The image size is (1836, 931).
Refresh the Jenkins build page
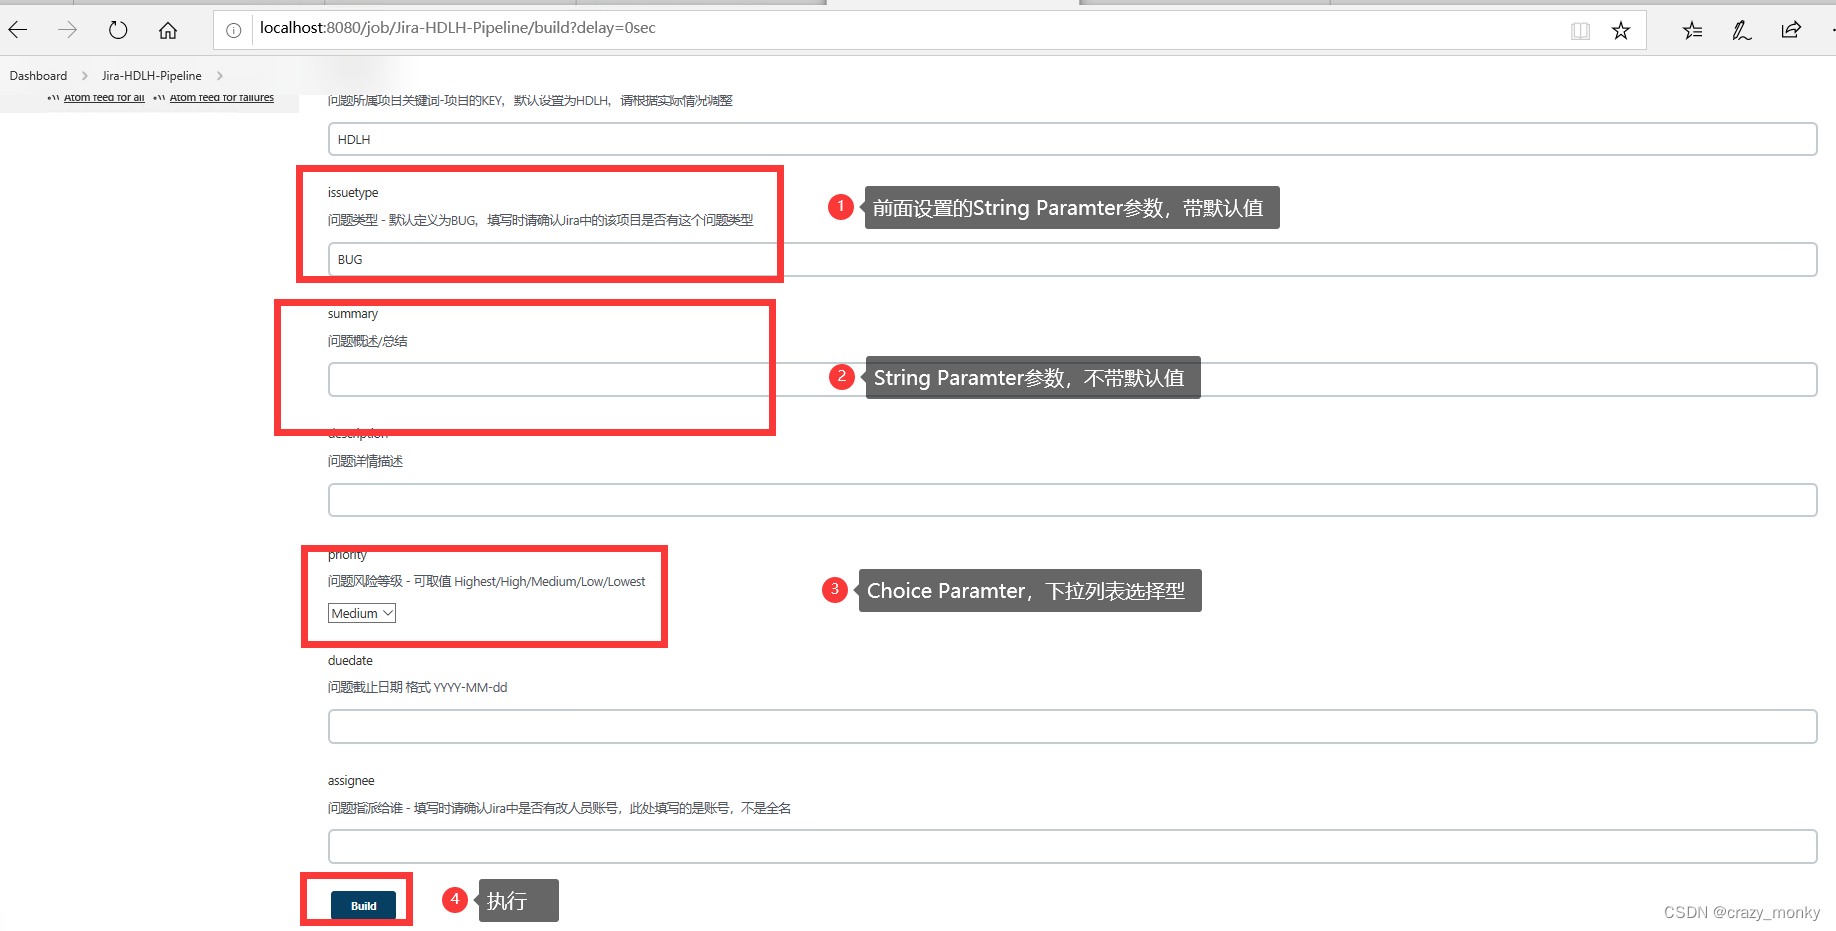click(x=117, y=30)
